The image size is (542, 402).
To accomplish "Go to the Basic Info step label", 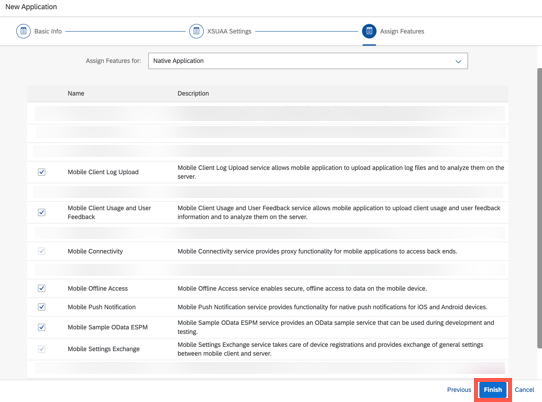I will coord(48,31).
